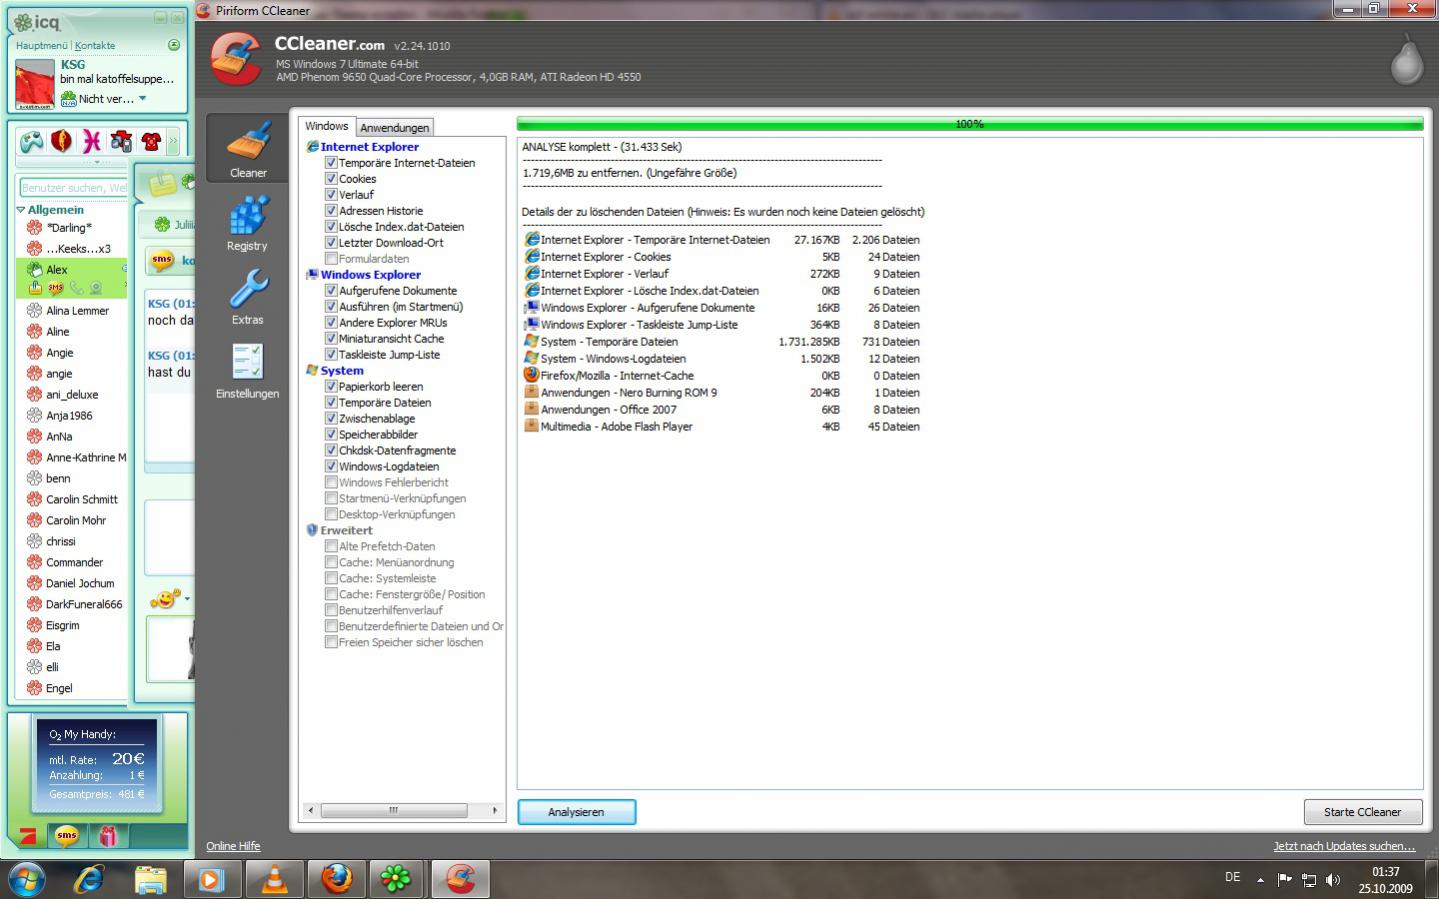This screenshot has width=1439, height=899.
Task: Toggle the Verlauf checkbox
Action: coord(331,194)
